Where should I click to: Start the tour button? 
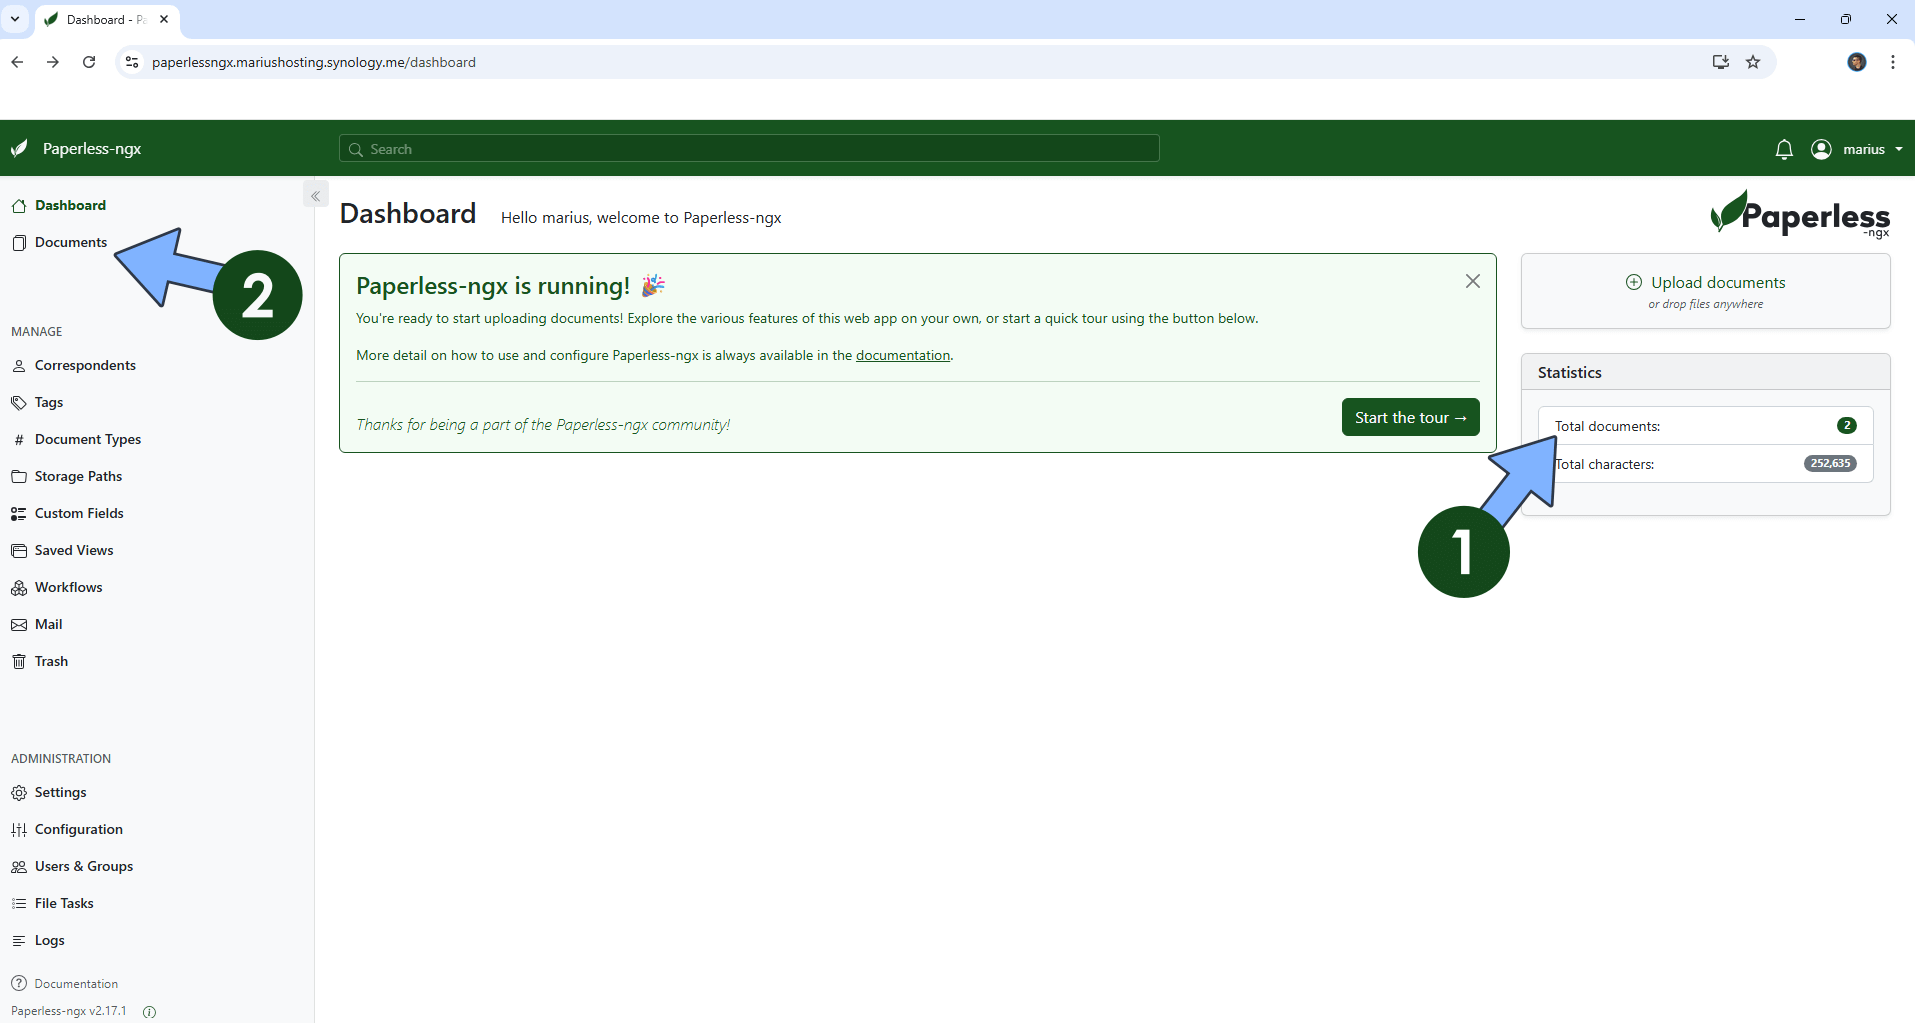1411,417
